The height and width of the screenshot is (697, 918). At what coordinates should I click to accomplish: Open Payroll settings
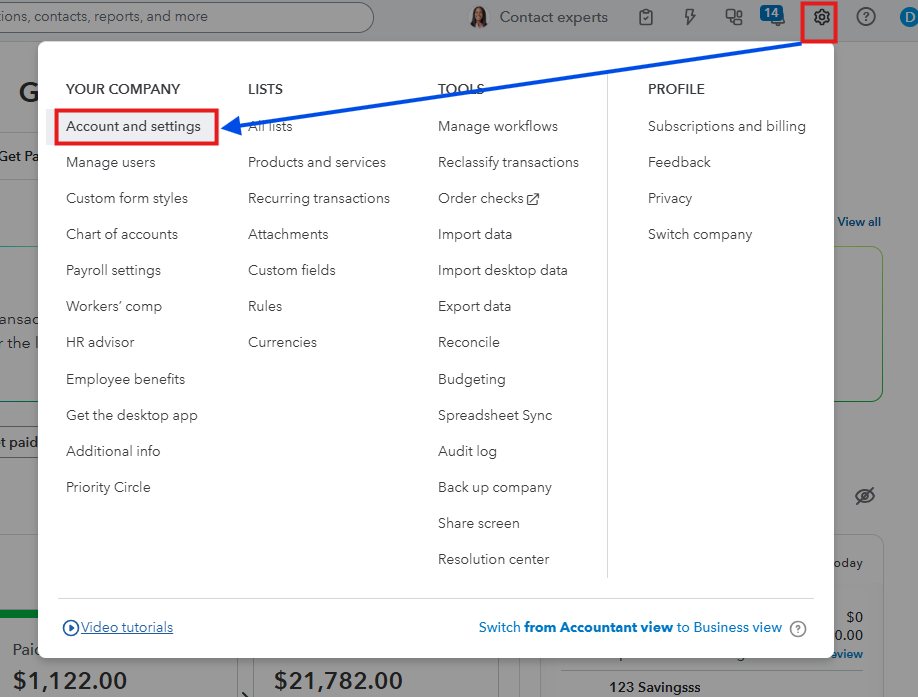(113, 270)
